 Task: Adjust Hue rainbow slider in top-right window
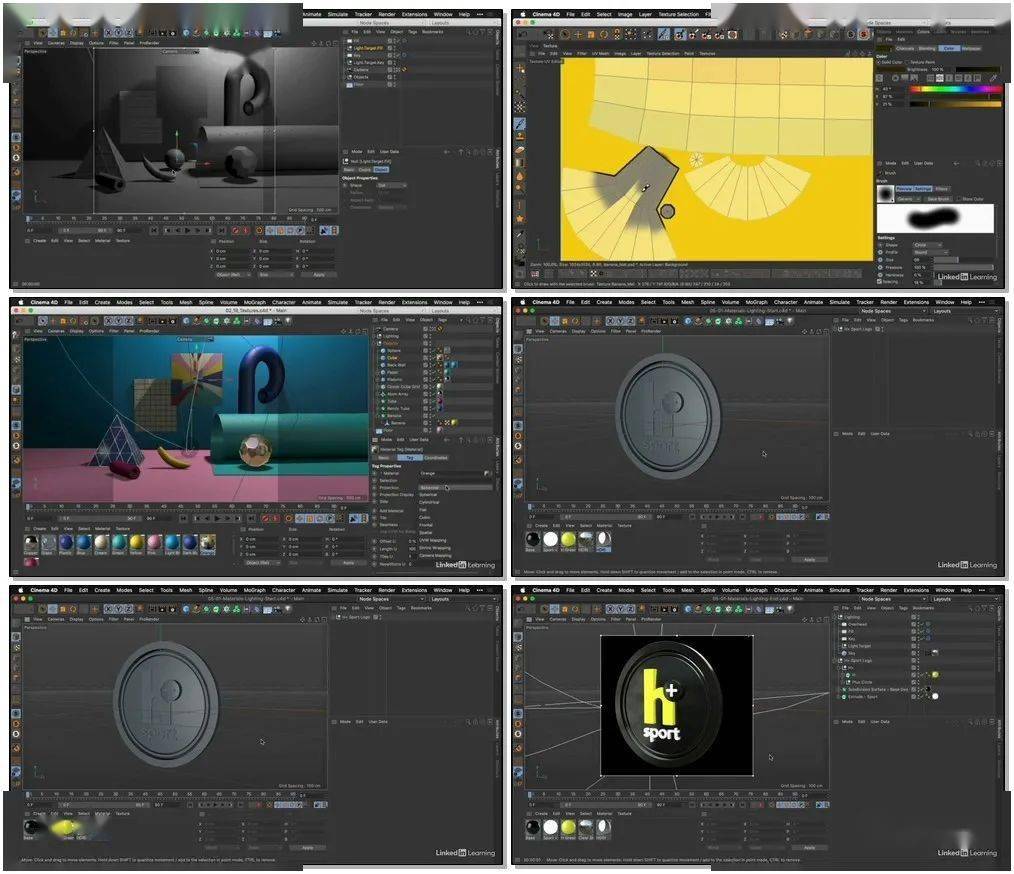click(955, 89)
